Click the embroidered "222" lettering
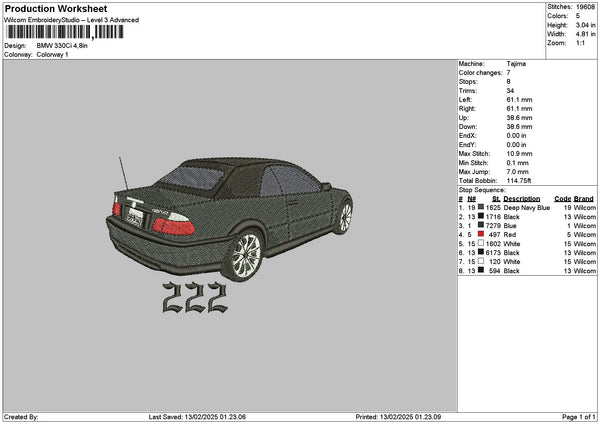Image resolution: width=600 pixels, height=424 pixels. [194, 296]
